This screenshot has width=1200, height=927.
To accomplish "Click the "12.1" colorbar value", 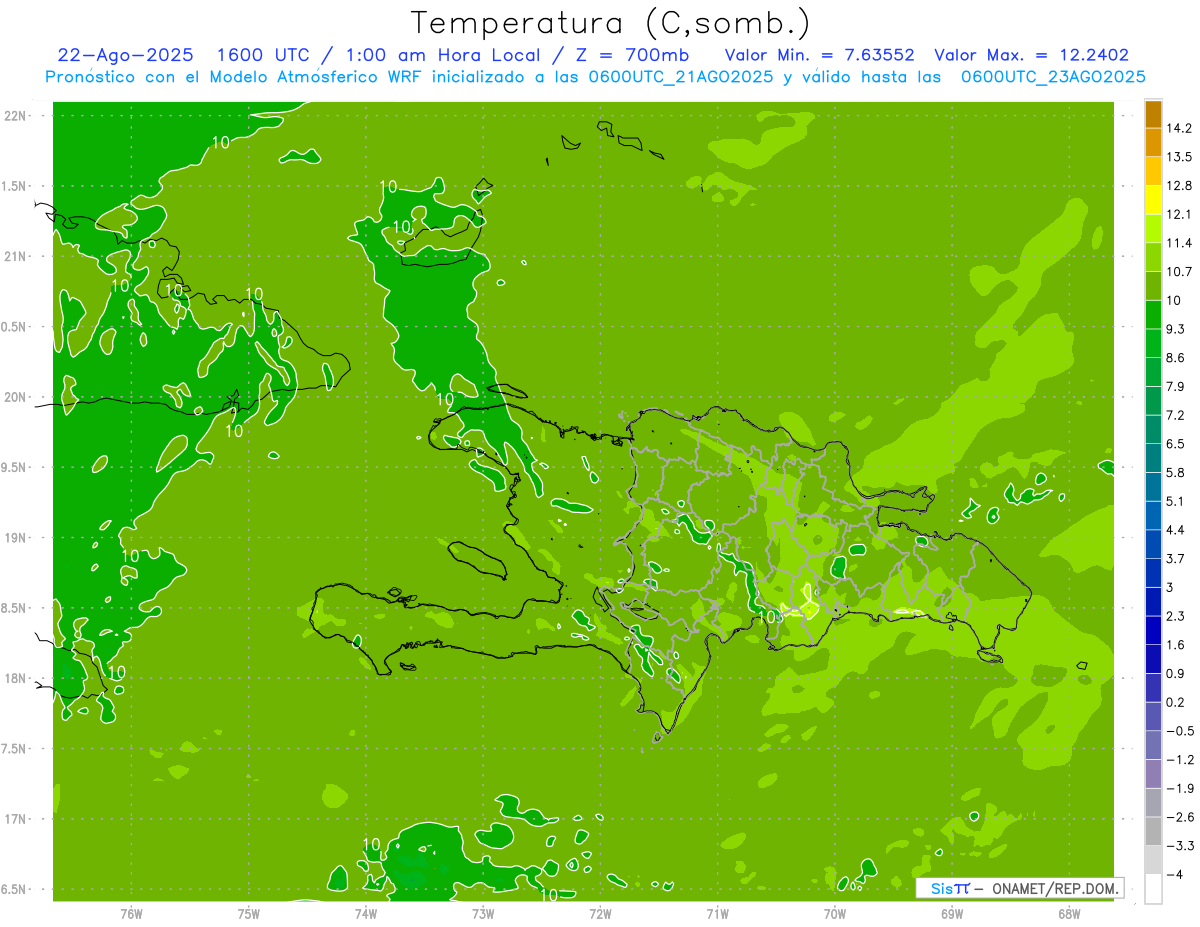I will (x=1180, y=214).
